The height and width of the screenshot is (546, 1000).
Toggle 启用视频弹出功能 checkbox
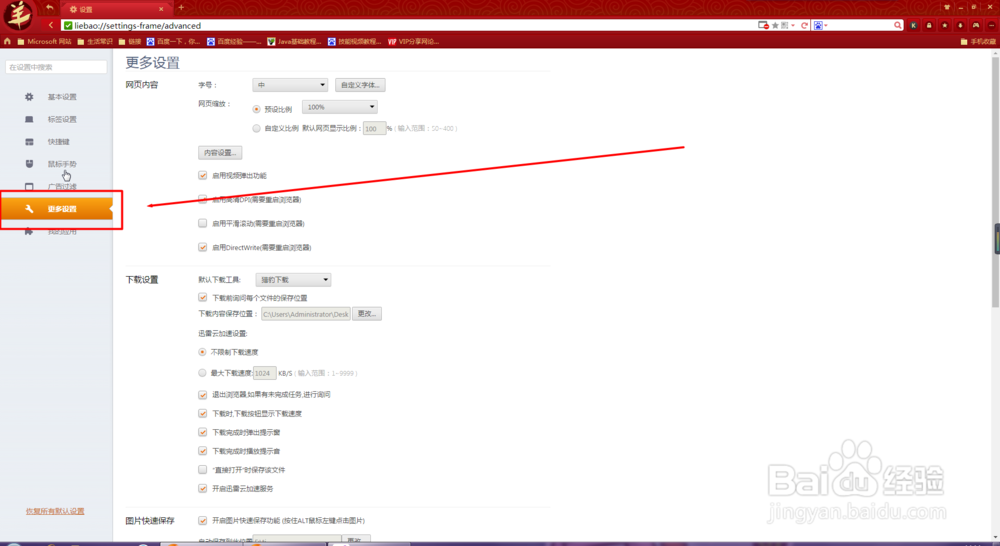[203, 175]
